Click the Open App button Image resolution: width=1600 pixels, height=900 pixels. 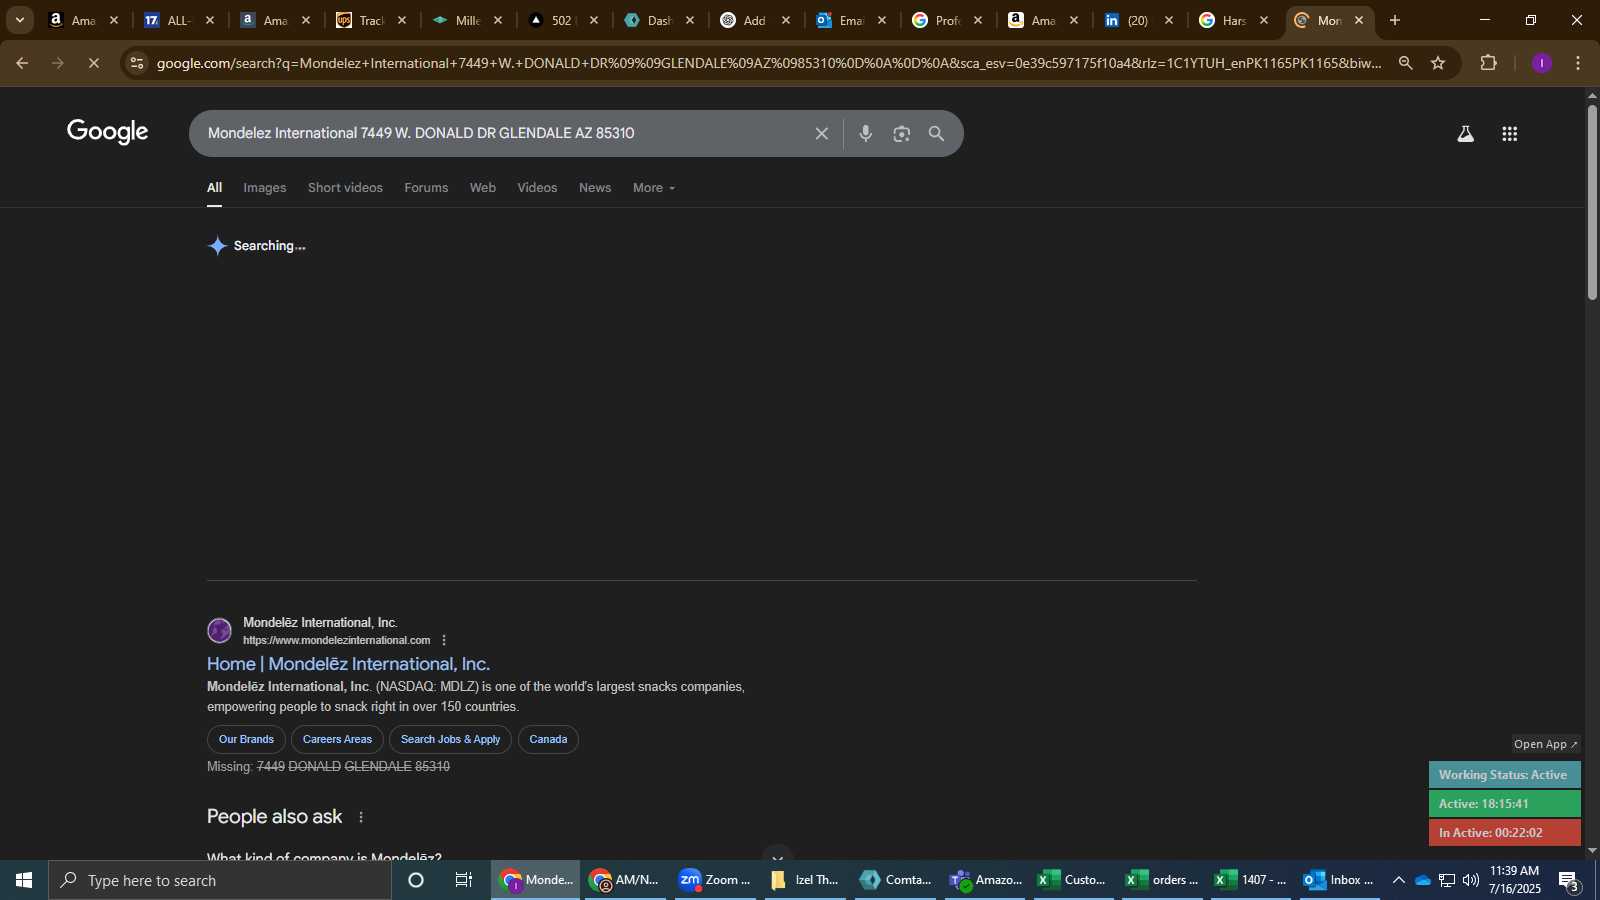click(x=1545, y=744)
